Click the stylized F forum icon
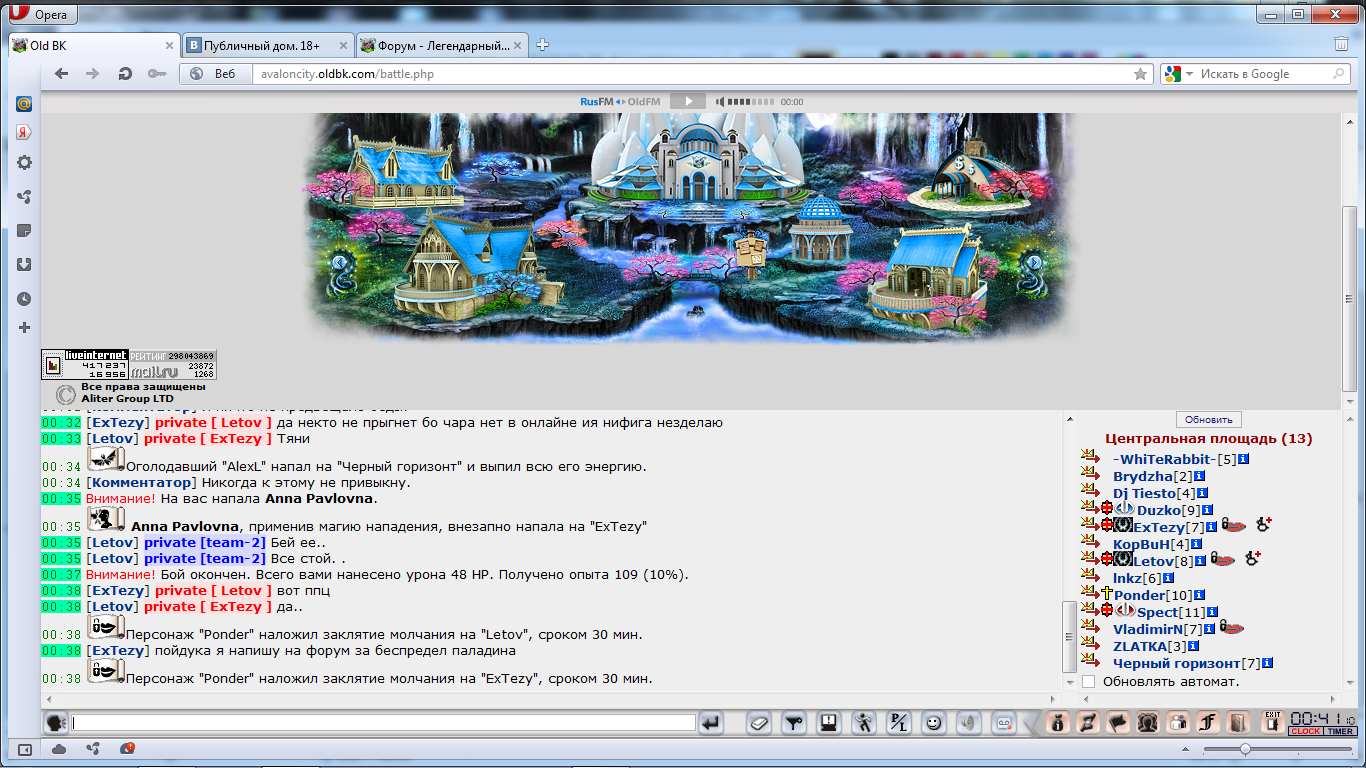Screen dimensions: 1366x768 click(x=1208, y=723)
